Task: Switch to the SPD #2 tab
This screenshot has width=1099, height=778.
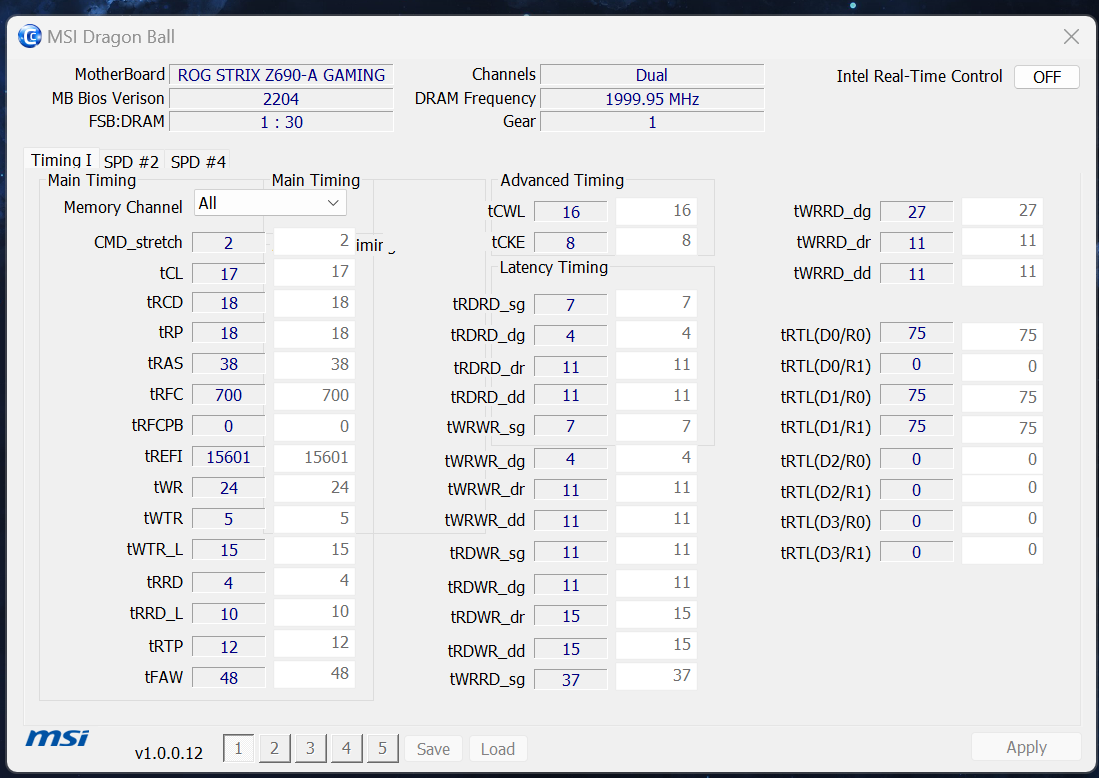Action: (x=131, y=162)
